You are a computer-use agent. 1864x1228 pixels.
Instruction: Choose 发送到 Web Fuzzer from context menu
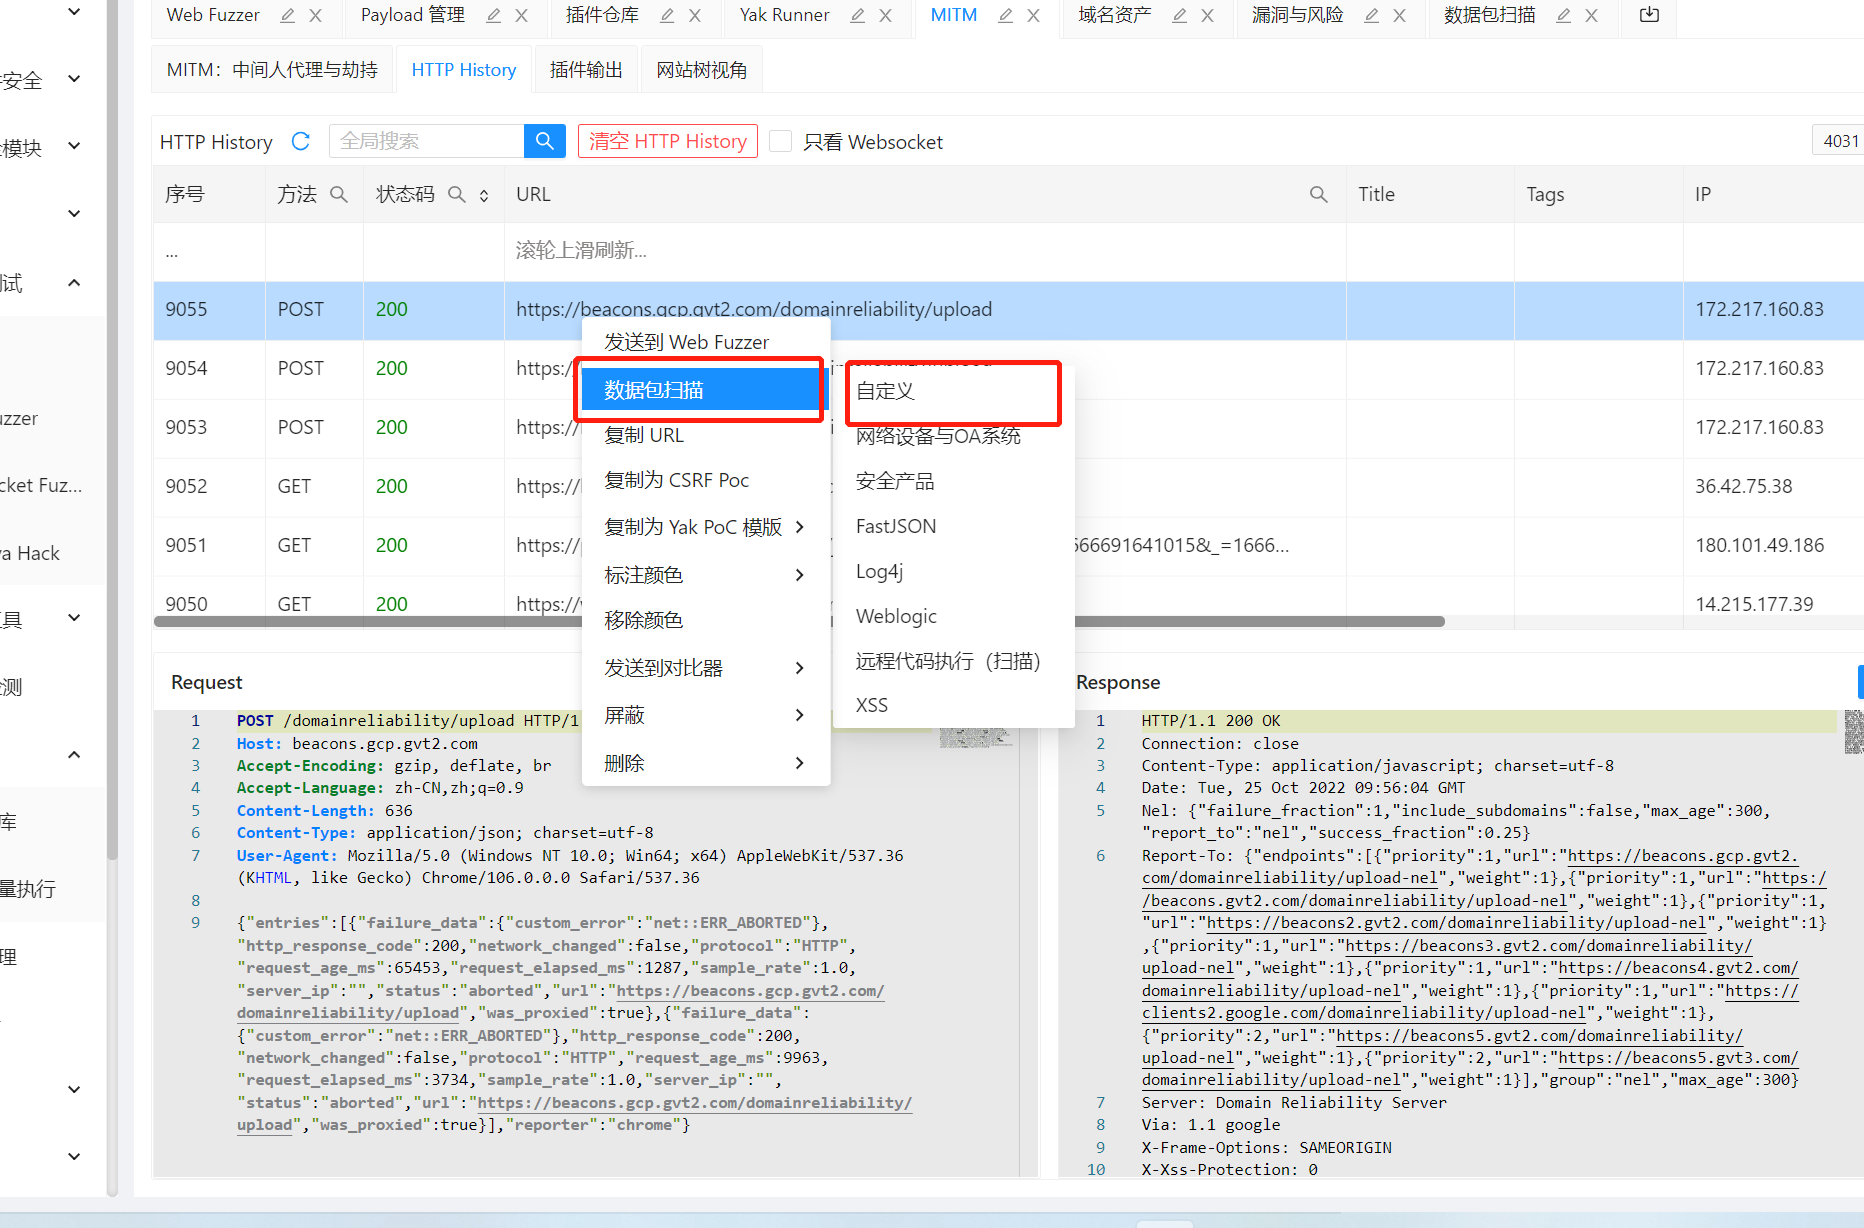[704, 342]
